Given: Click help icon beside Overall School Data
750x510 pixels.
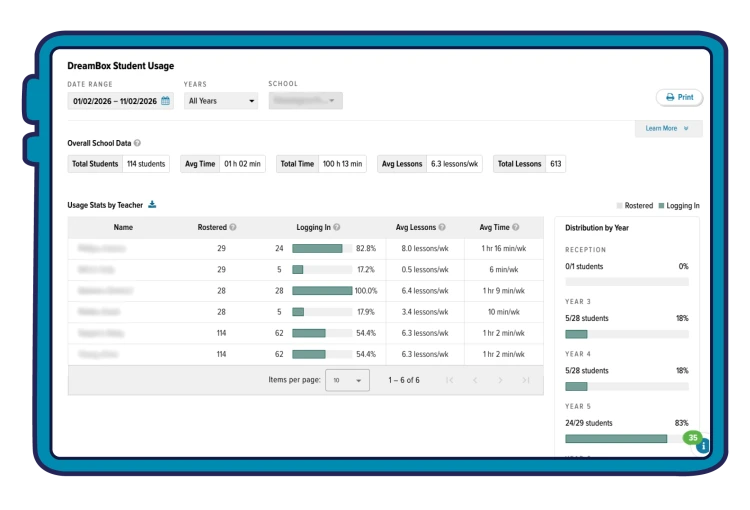Looking at the screenshot, I should point(137,143).
